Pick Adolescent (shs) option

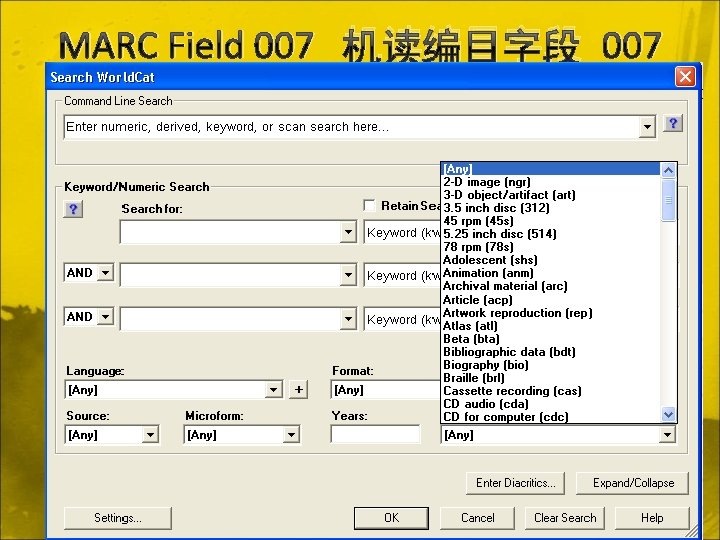(x=551, y=260)
